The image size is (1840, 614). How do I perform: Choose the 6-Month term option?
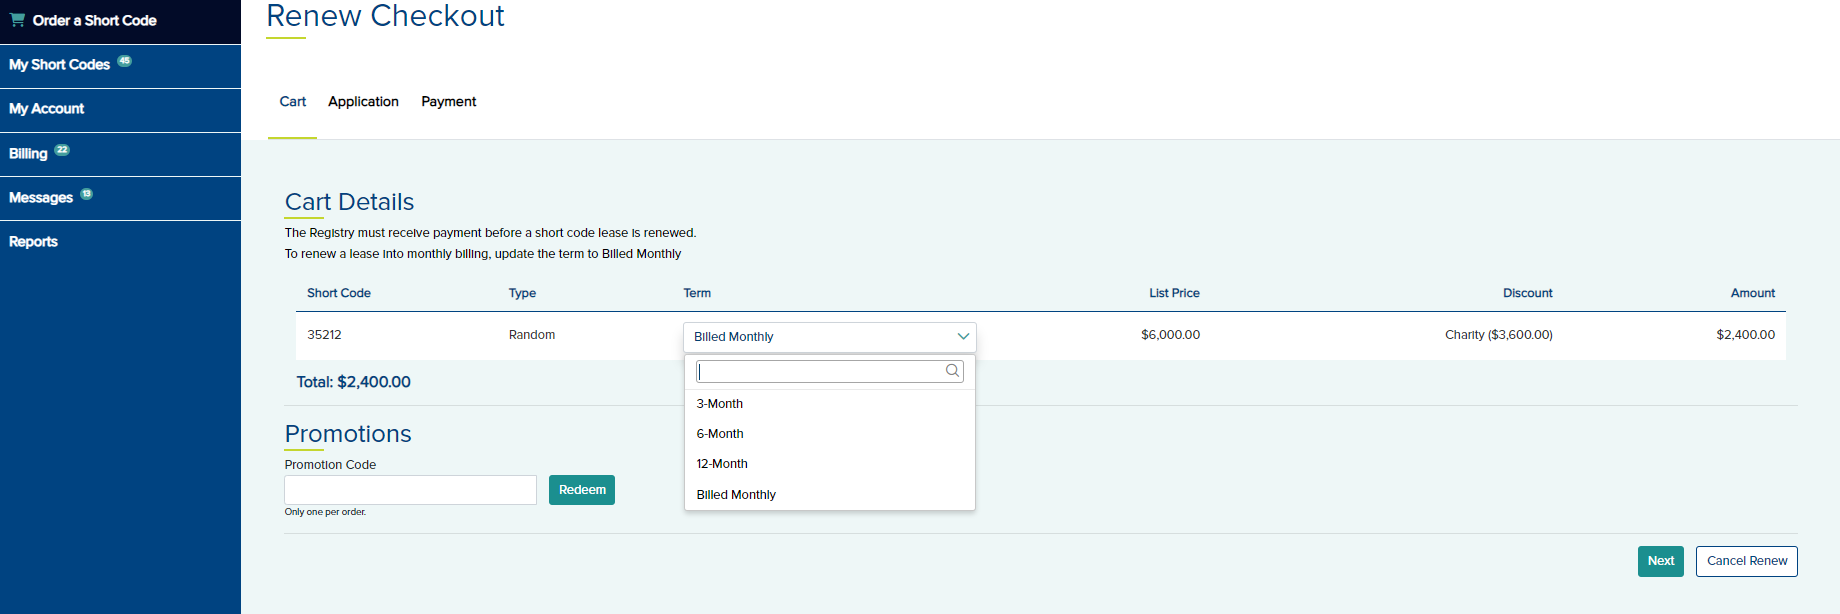[x=720, y=434]
